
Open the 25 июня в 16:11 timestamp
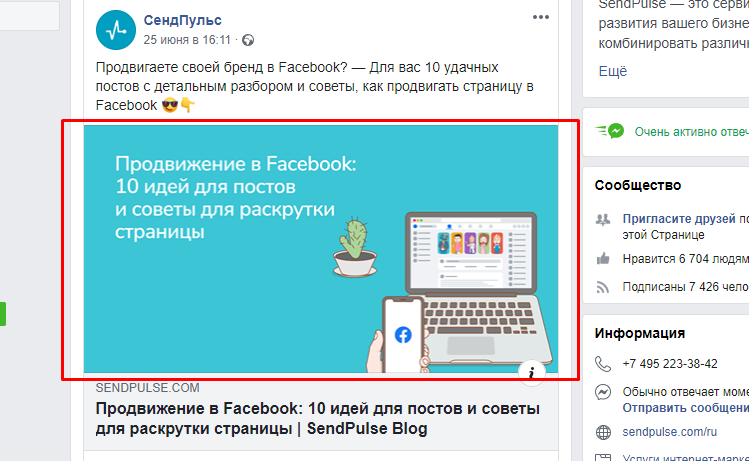187,40
